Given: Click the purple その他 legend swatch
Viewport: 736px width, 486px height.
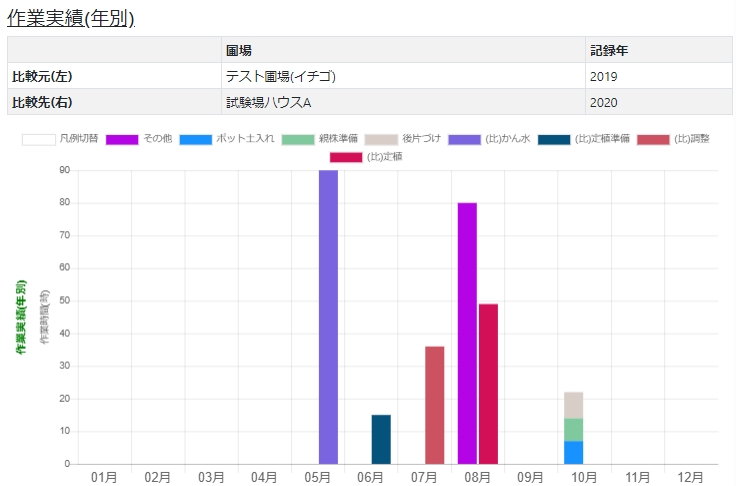Looking at the screenshot, I should pos(122,139).
